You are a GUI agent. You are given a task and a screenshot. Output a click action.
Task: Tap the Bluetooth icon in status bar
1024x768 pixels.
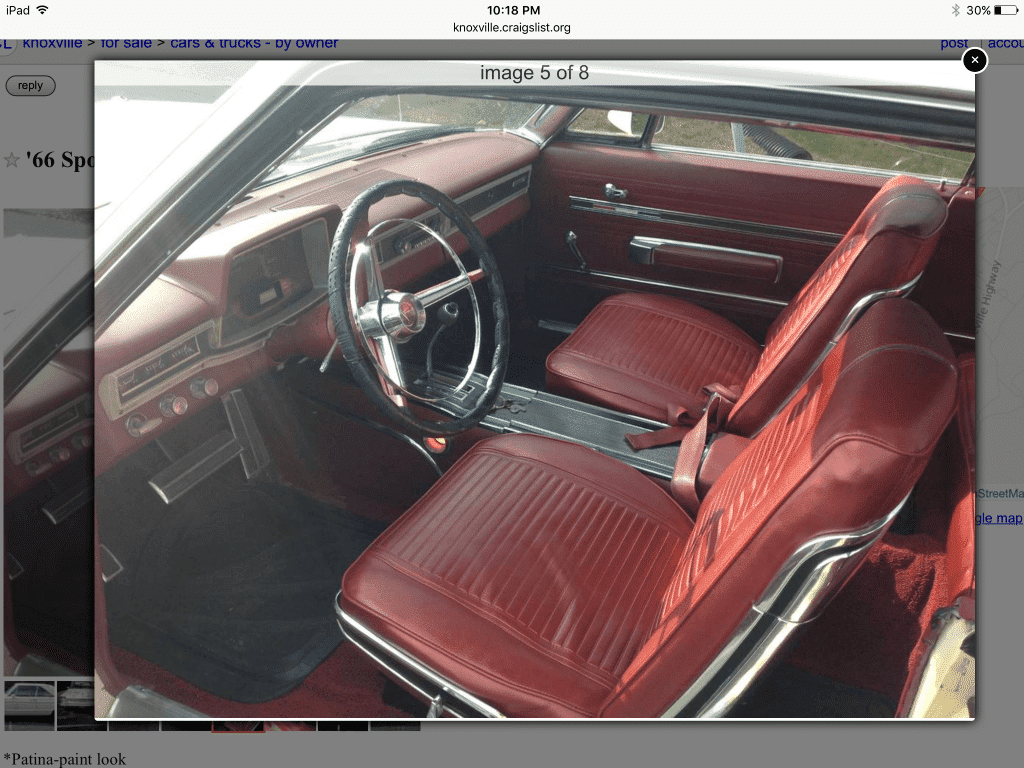(955, 10)
